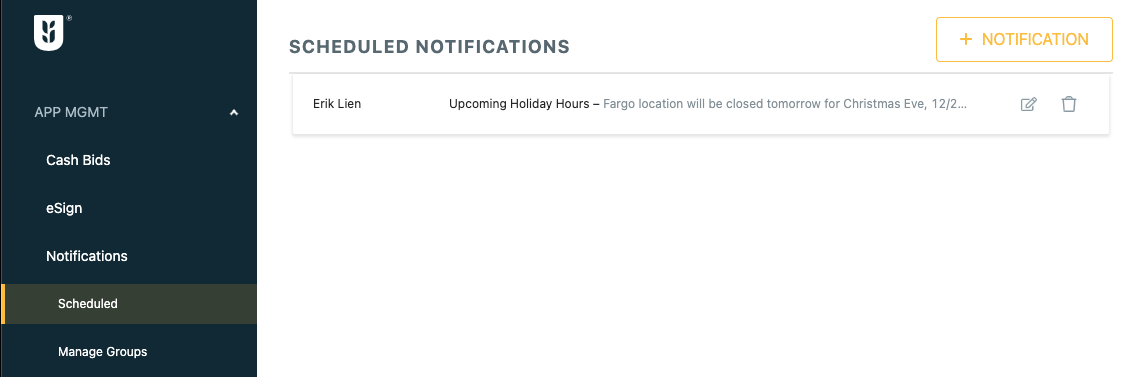The height and width of the screenshot is (377, 1136).
Task: Open the Manage Groups page
Action: (x=103, y=352)
